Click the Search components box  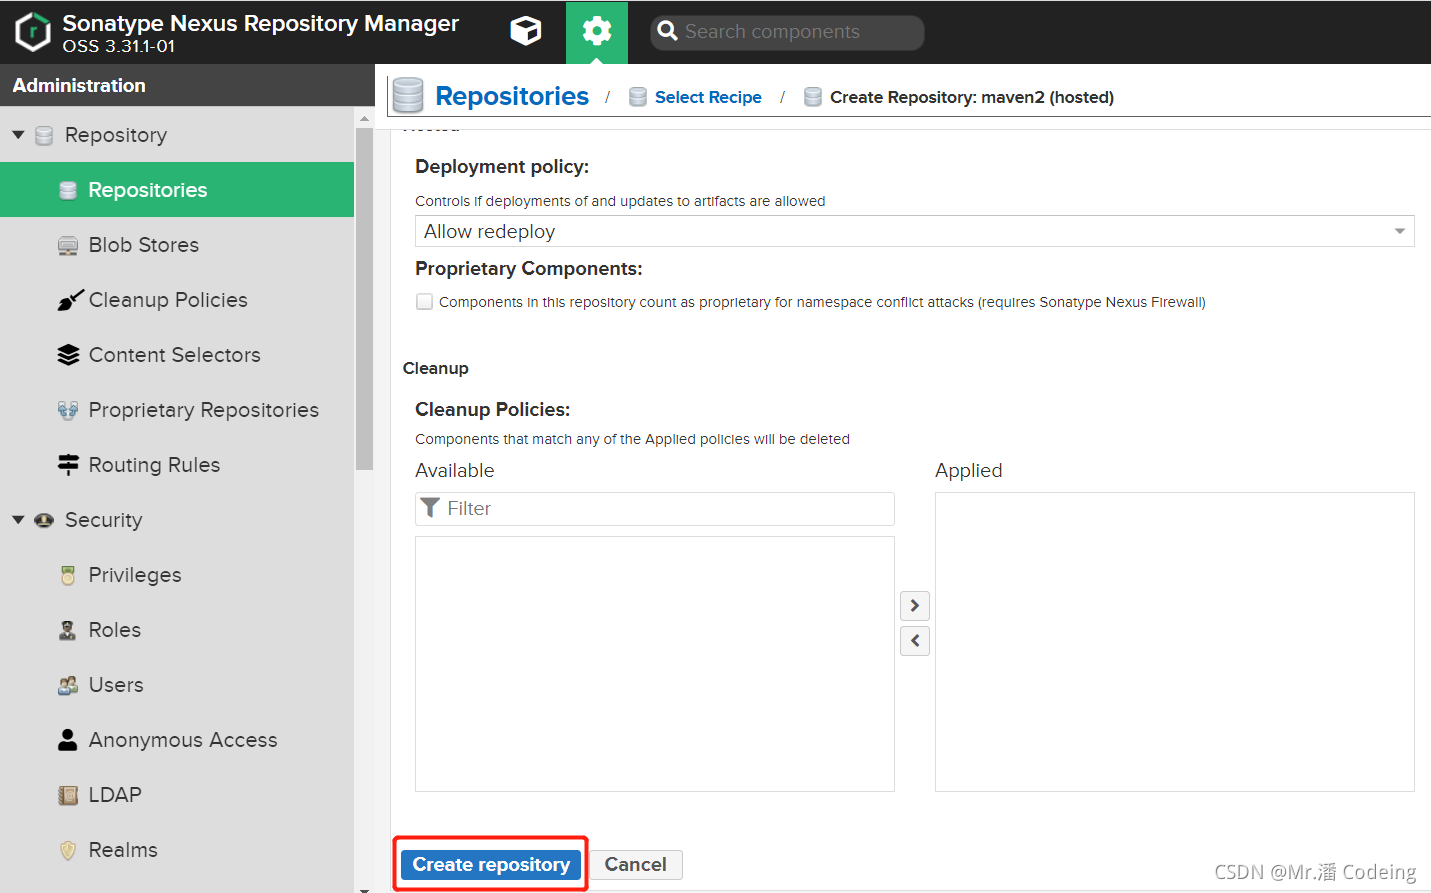(787, 32)
